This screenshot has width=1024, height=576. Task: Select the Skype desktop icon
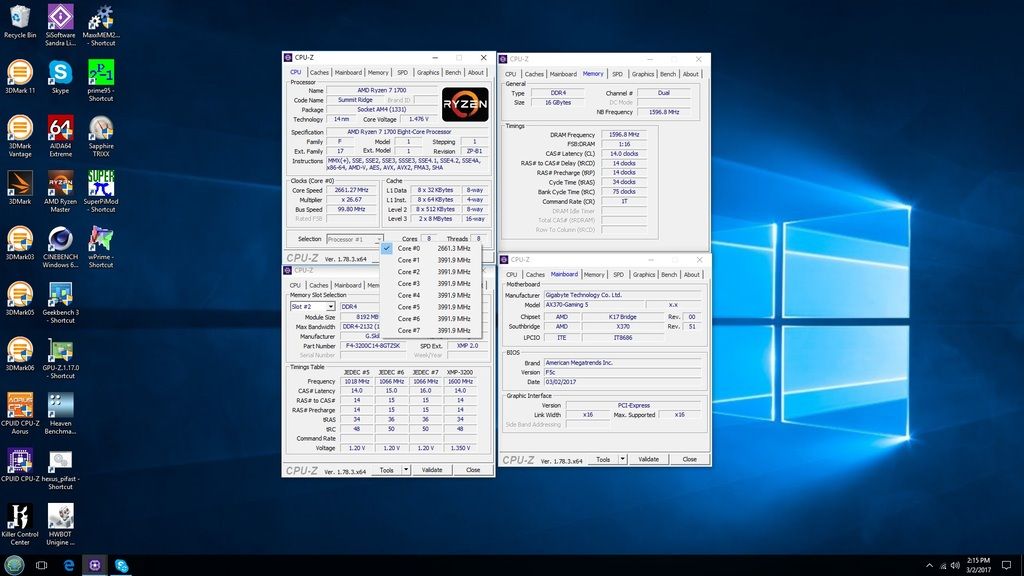[x=60, y=76]
